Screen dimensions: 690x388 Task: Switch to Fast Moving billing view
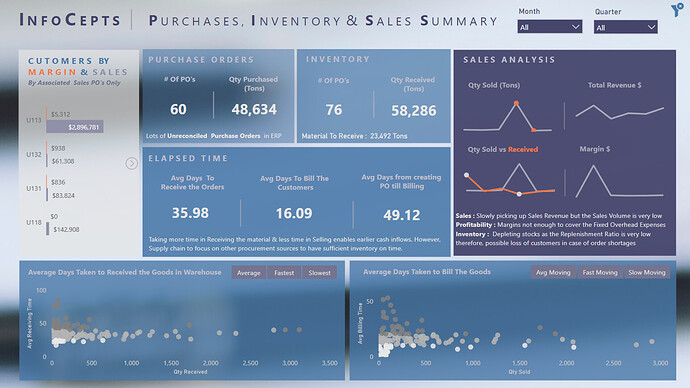tap(600, 272)
